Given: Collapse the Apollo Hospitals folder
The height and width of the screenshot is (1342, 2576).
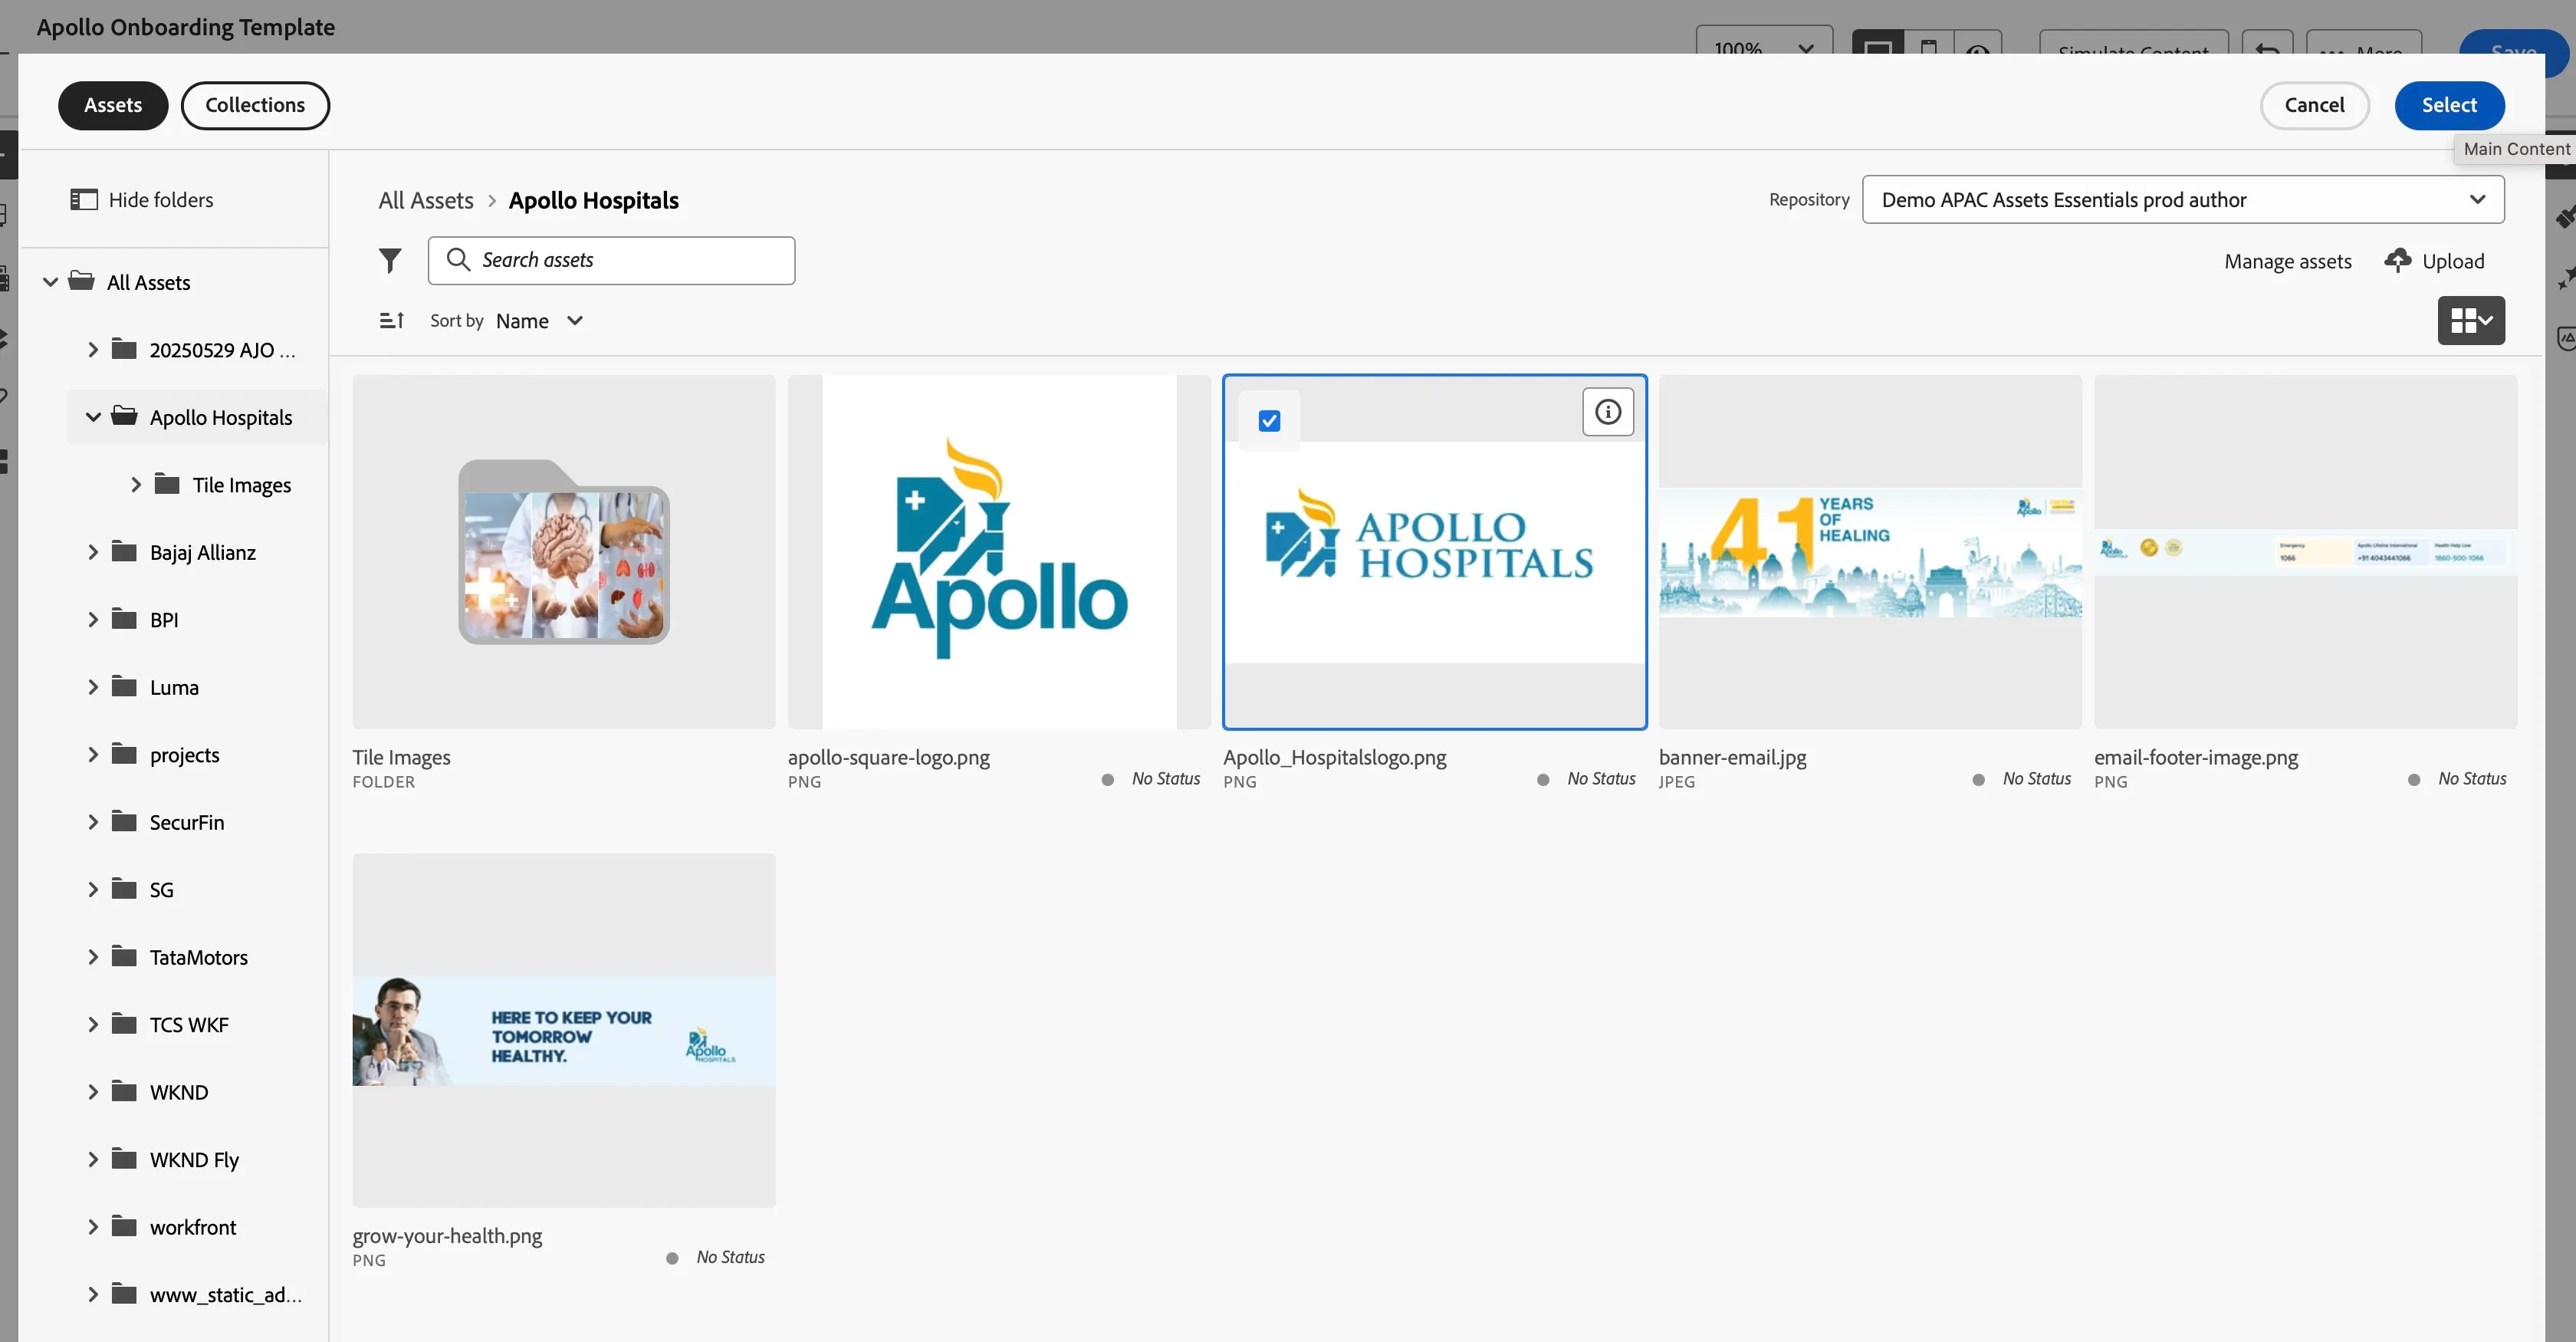Looking at the screenshot, I should coord(93,417).
